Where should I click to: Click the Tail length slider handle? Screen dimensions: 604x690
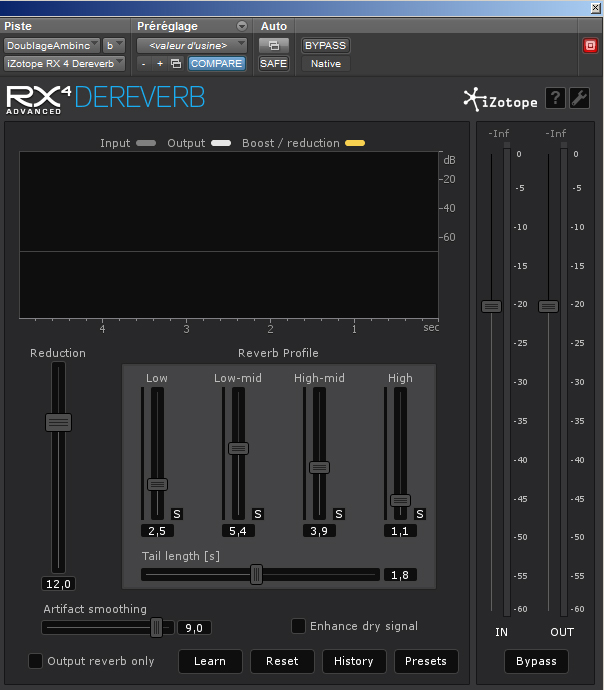click(256, 574)
